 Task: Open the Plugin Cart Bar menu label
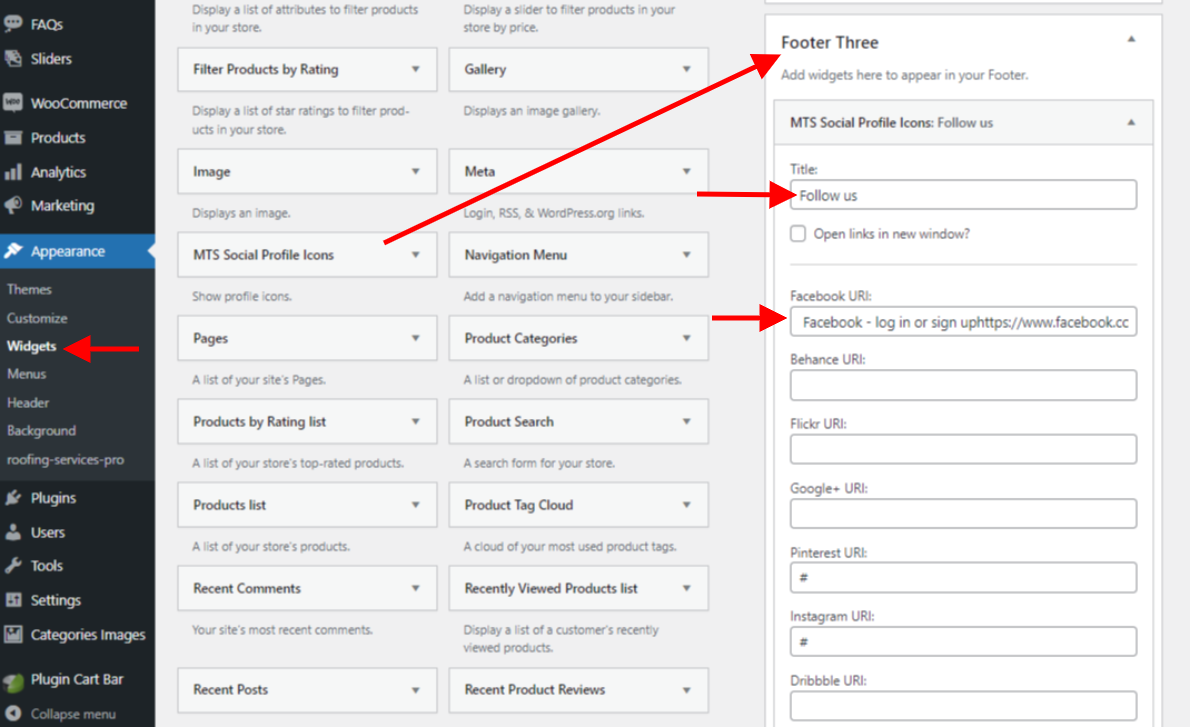[77, 680]
